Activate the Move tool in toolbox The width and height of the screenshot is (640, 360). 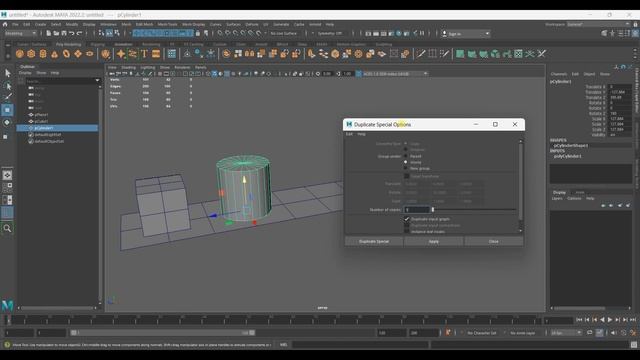coord(7,110)
